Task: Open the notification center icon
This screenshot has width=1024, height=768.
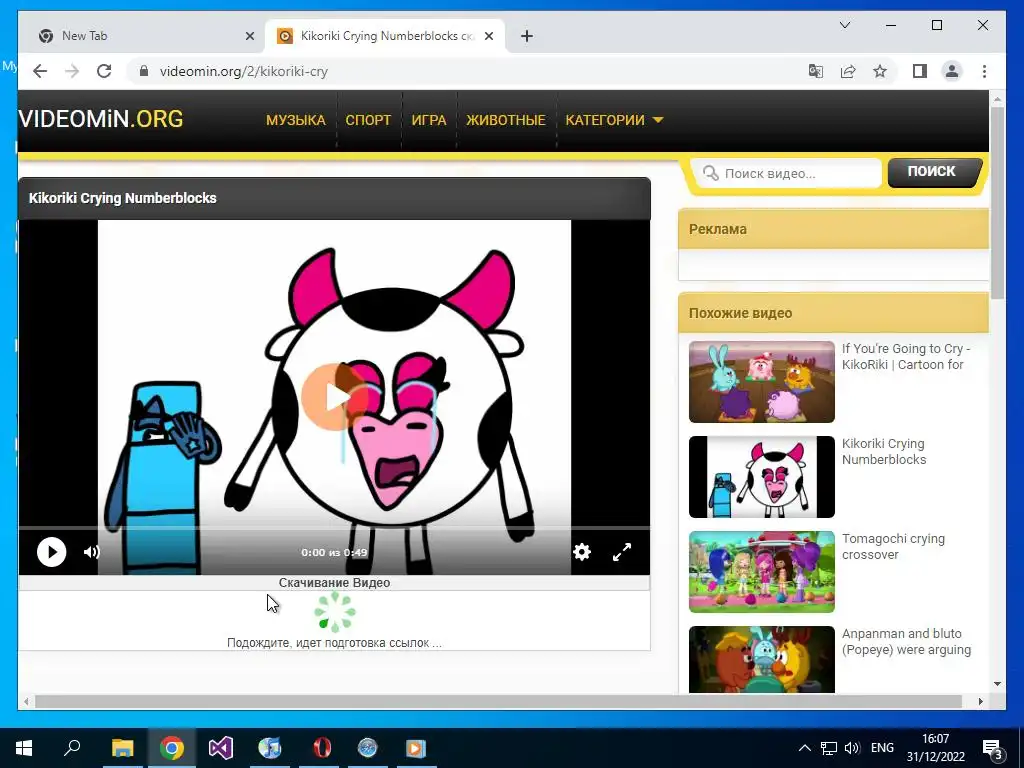Action: [x=993, y=750]
